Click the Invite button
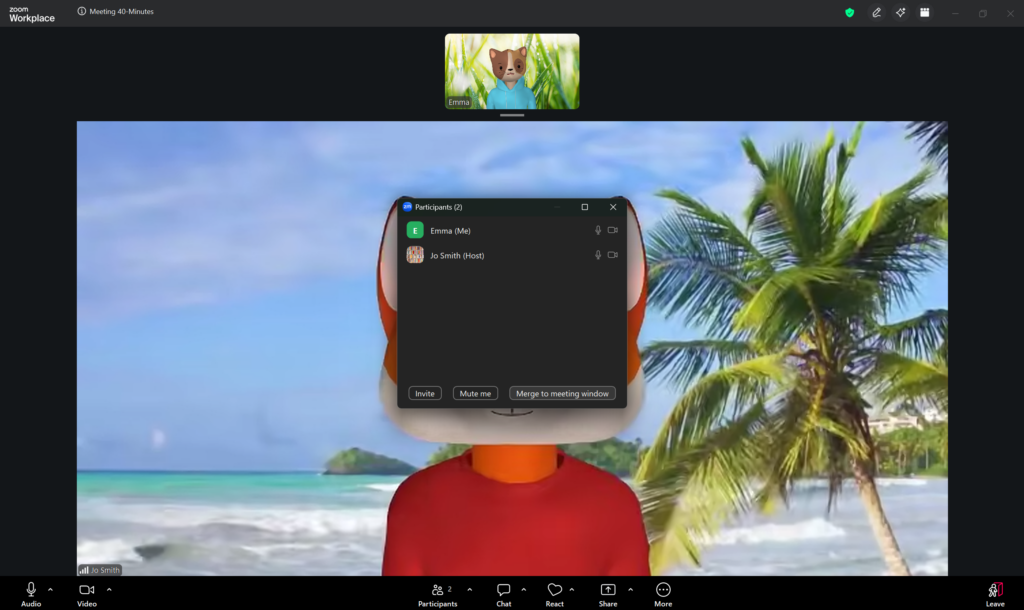1024x610 pixels. pyautogui.click(x=424, y=394)
